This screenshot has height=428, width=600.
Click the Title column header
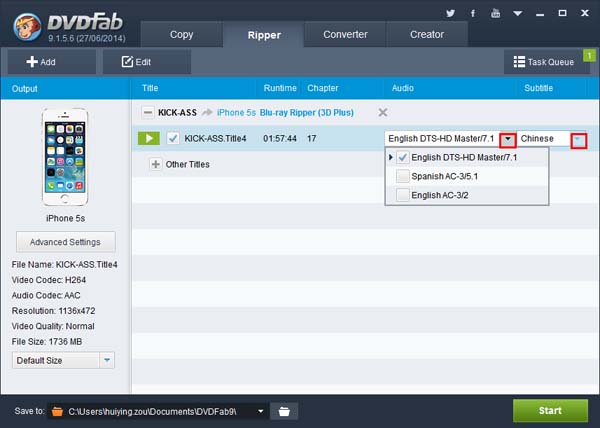(x=150, y=88)
